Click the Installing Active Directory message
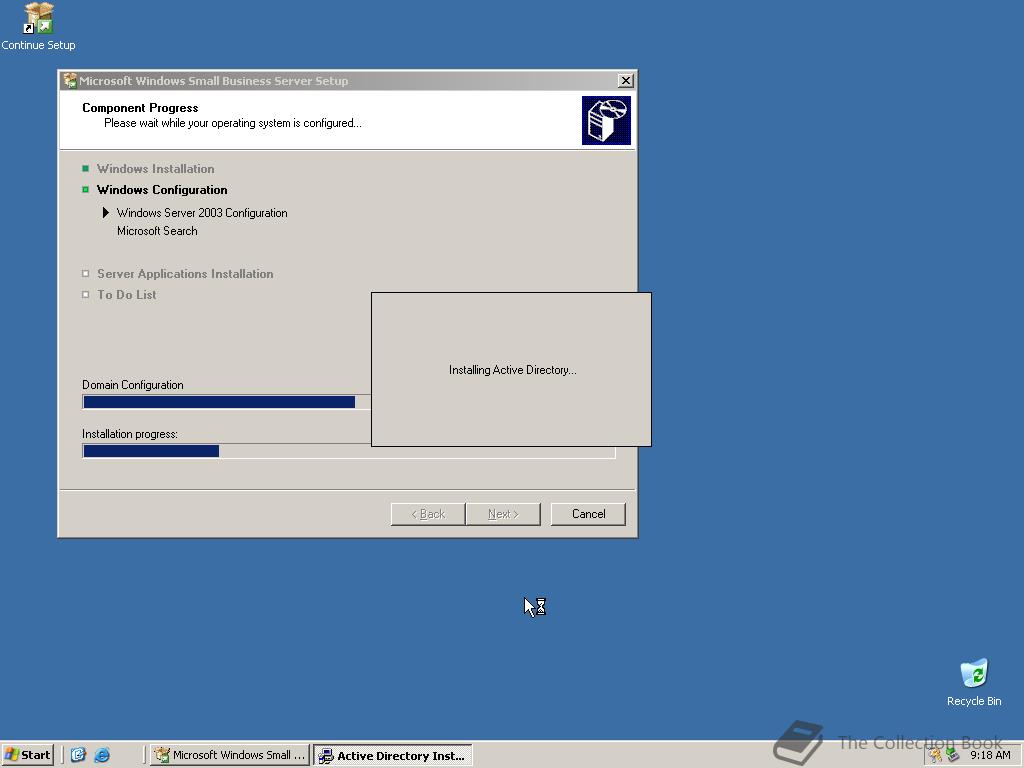This screenshot has height=768, width=1024. [x=513, y=370]
